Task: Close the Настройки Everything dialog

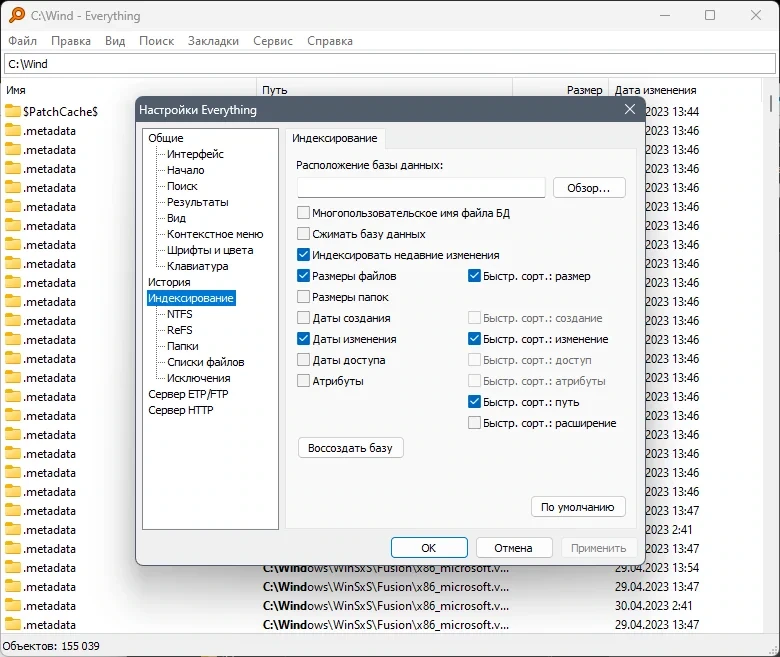Action: coord(630,109)
